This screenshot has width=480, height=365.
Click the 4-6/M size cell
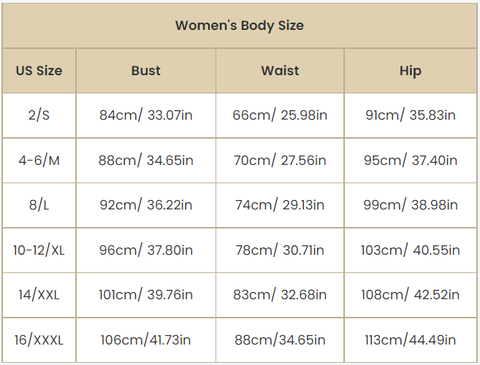pyautogui.click(x=39, y=160)
